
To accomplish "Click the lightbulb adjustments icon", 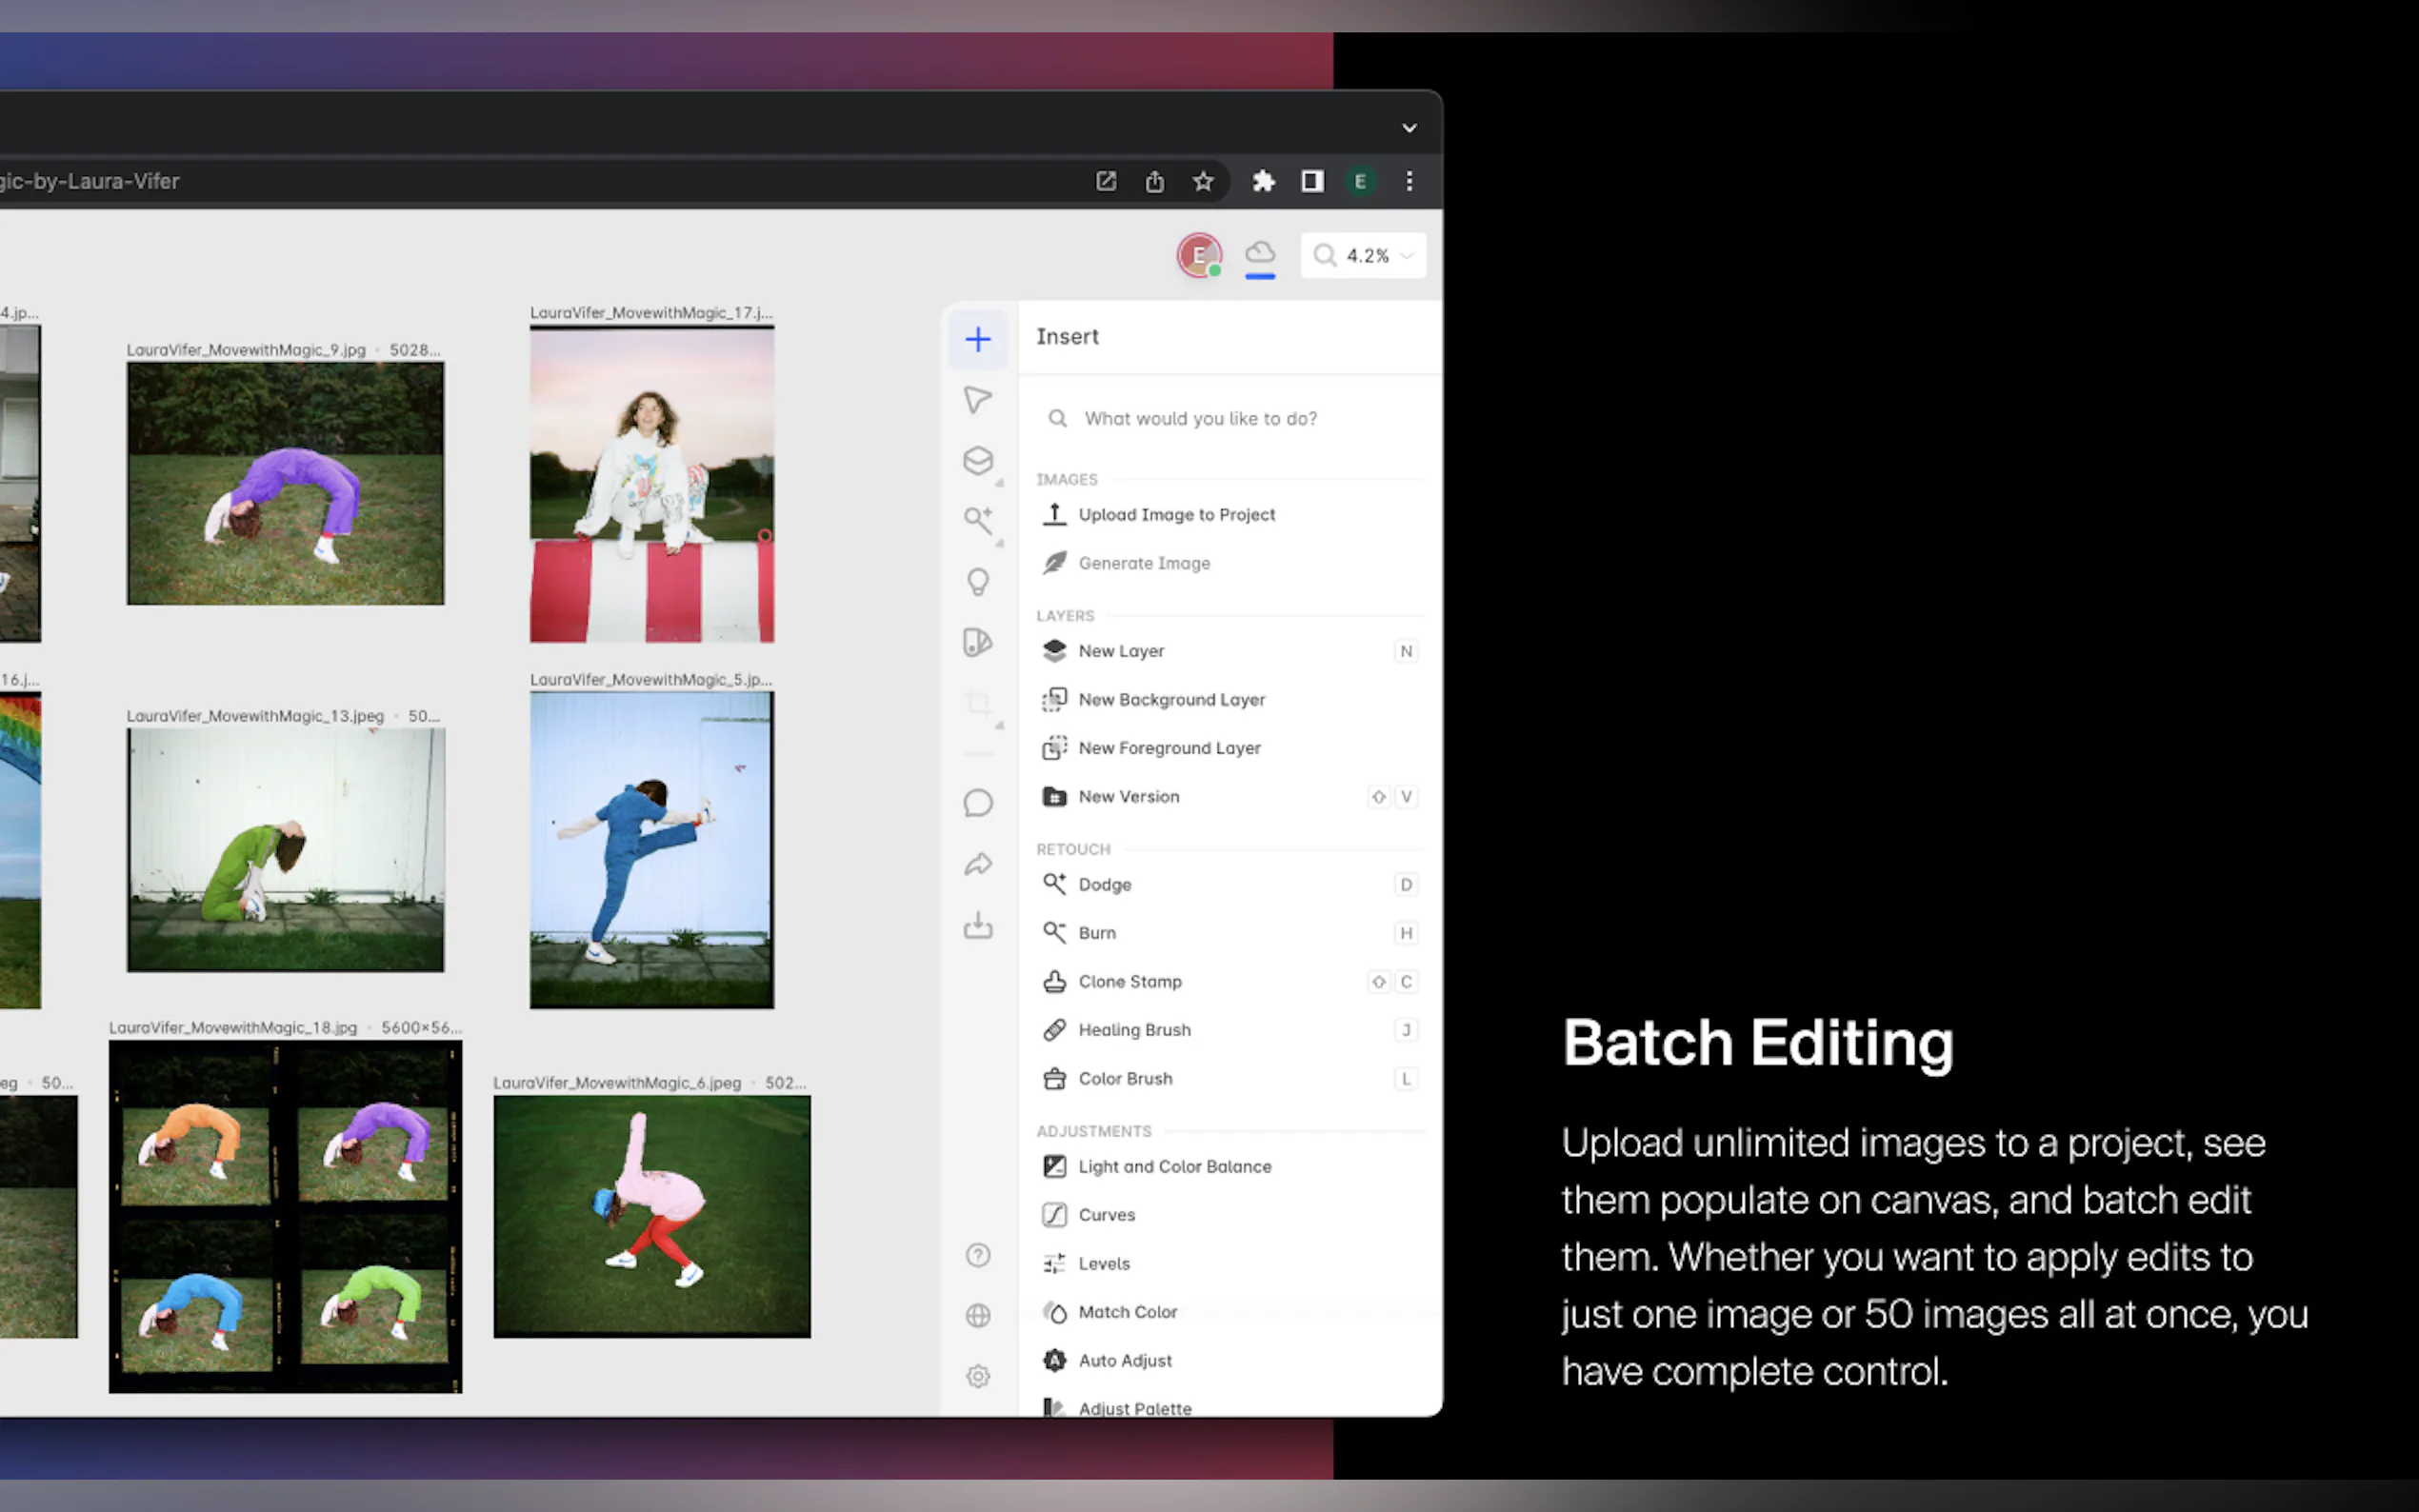I will [x=977, y=581].
